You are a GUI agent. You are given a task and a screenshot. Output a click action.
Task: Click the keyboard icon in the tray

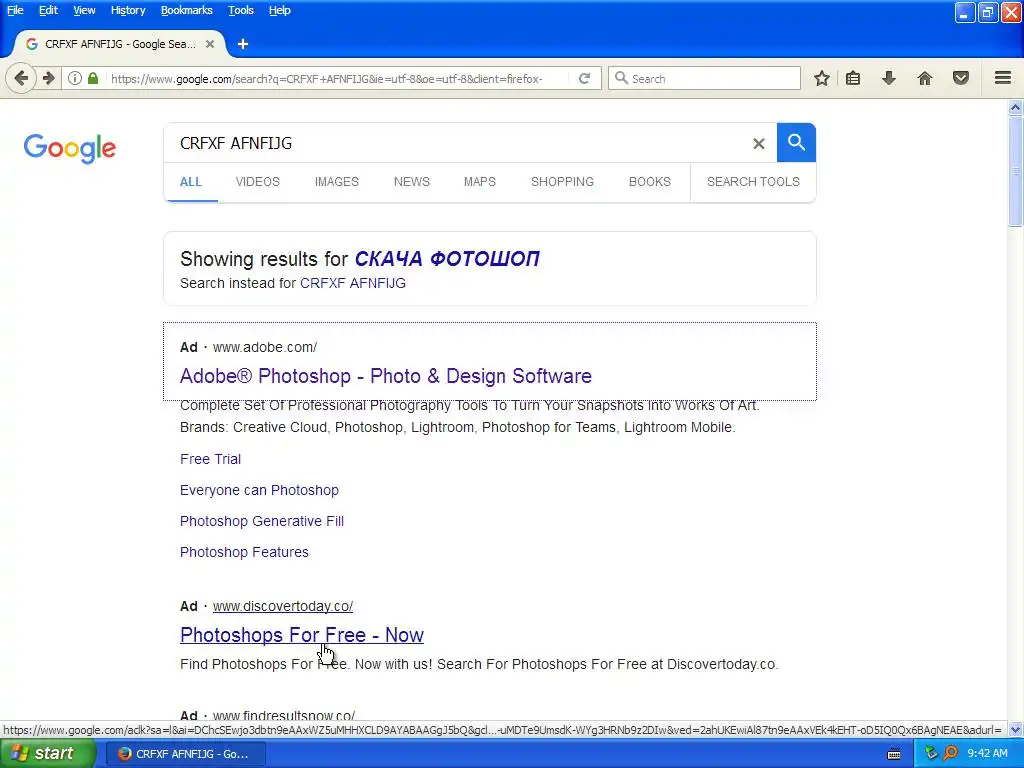pyautogui.click(x=894, y=754)
